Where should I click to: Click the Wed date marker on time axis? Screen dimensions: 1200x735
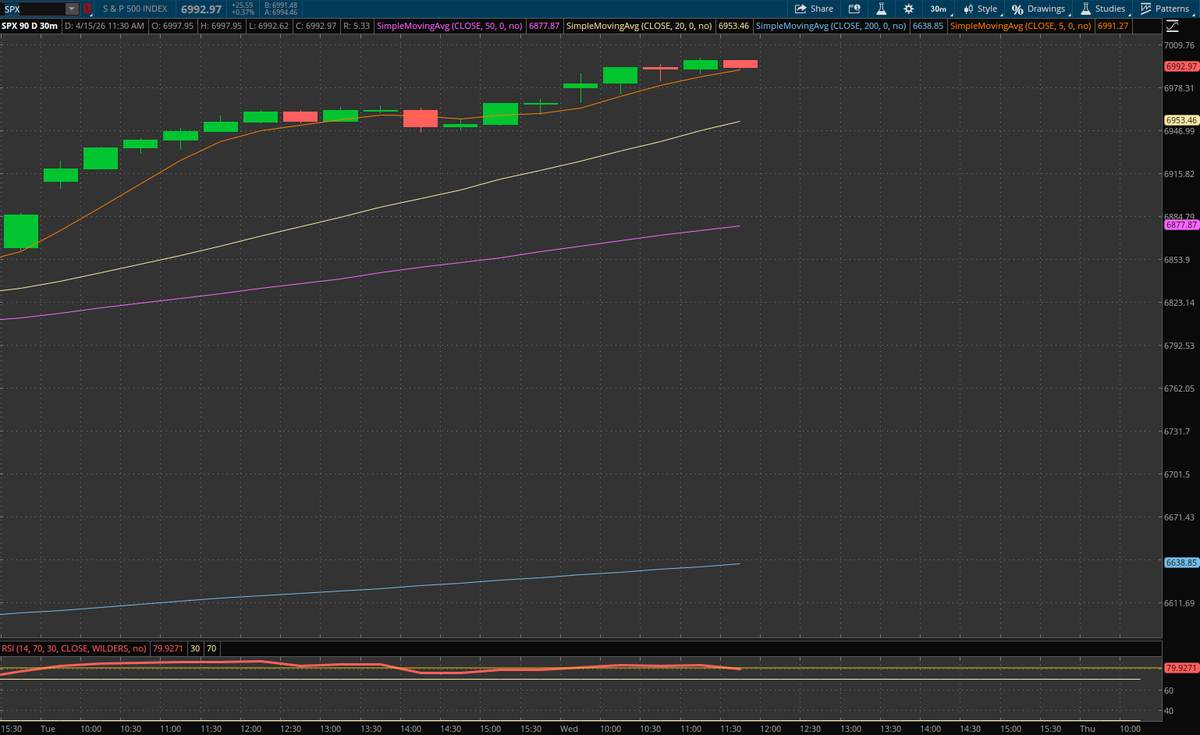pos(570,728)
